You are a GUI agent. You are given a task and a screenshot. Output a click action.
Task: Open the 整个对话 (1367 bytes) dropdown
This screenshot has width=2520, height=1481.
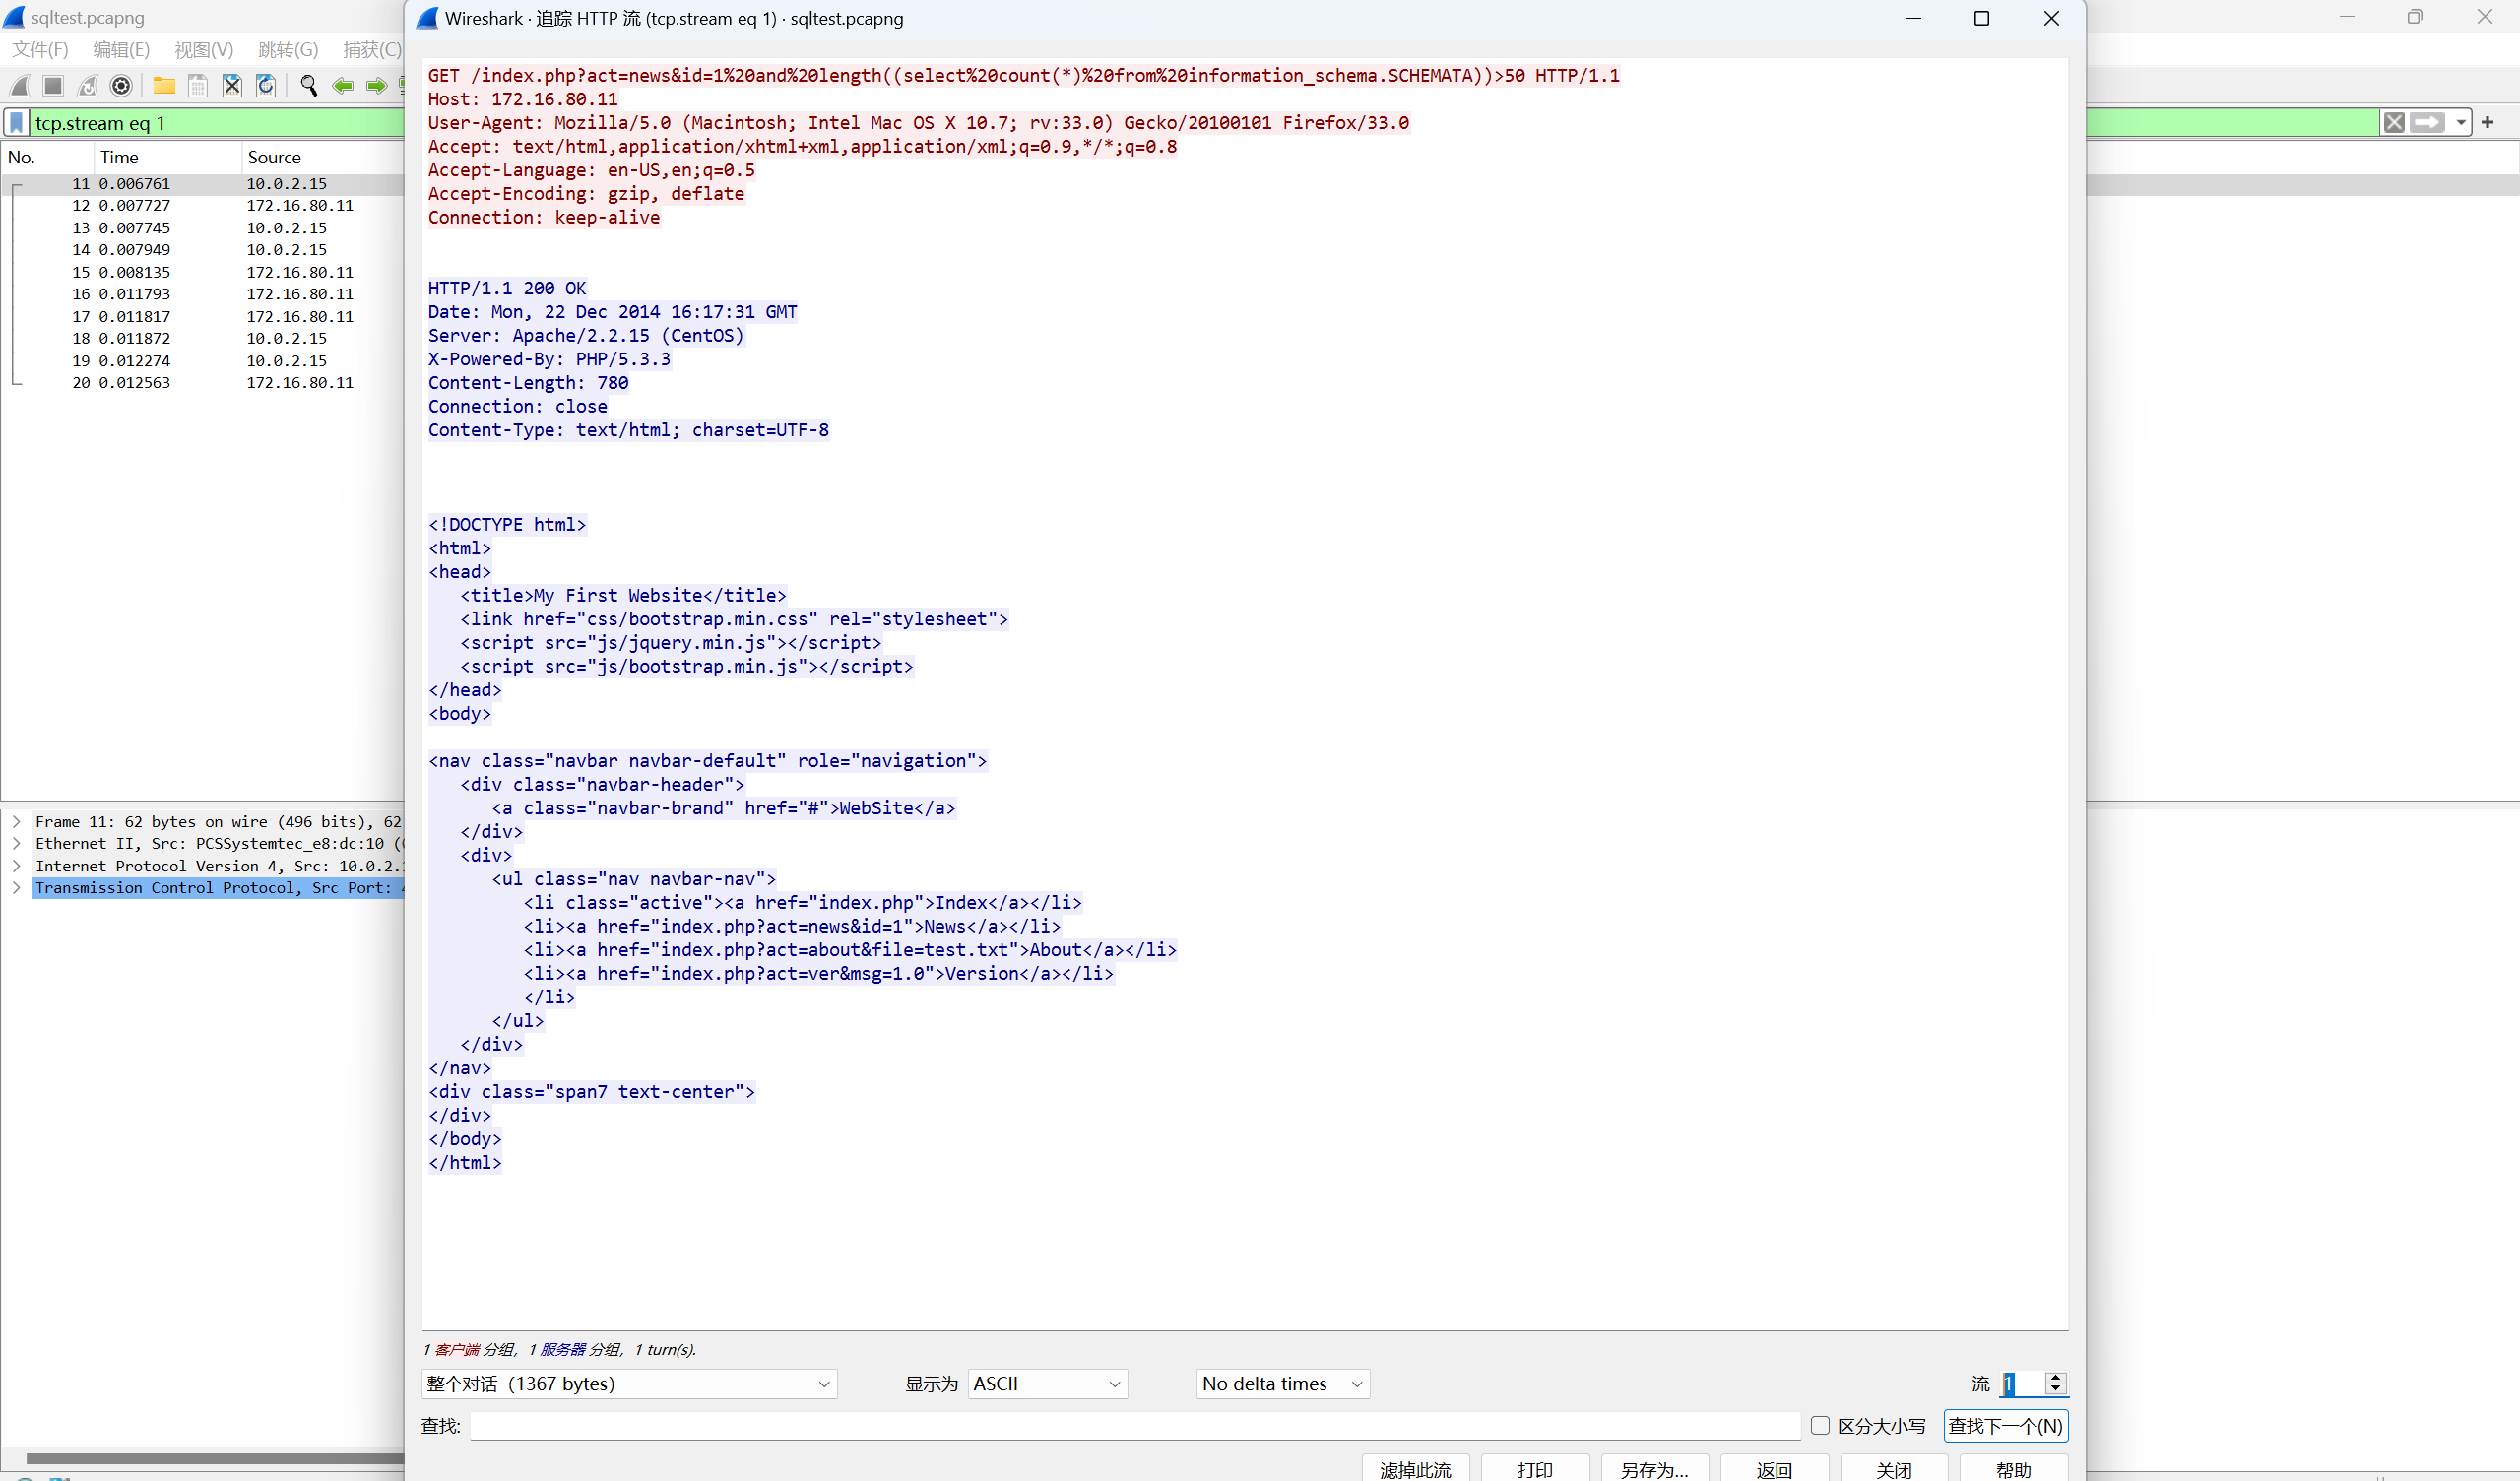pyautogui.click(x=629, y=1384)
